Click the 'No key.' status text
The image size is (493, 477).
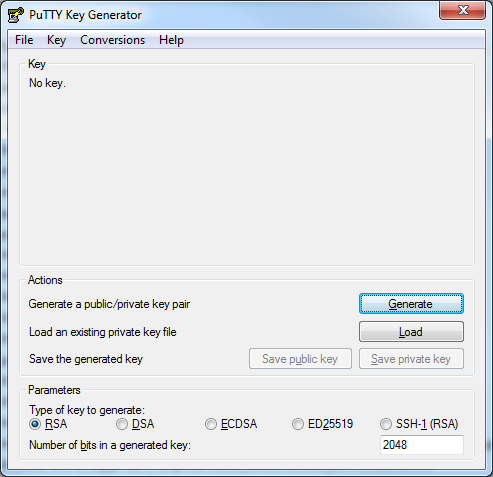coord(47,83)
